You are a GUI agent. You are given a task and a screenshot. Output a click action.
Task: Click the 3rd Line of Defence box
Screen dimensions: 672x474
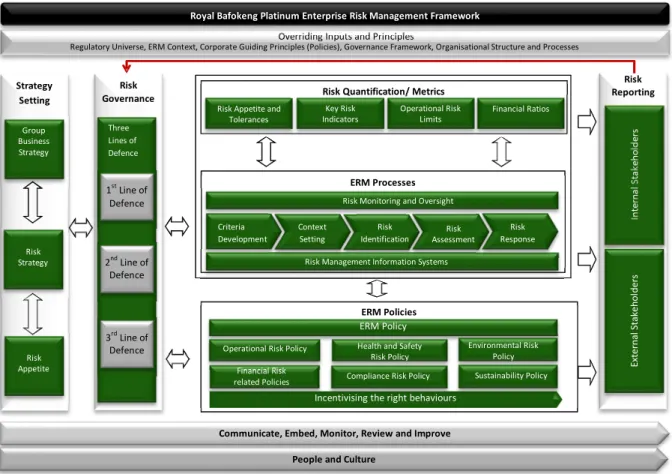point(127,344)
